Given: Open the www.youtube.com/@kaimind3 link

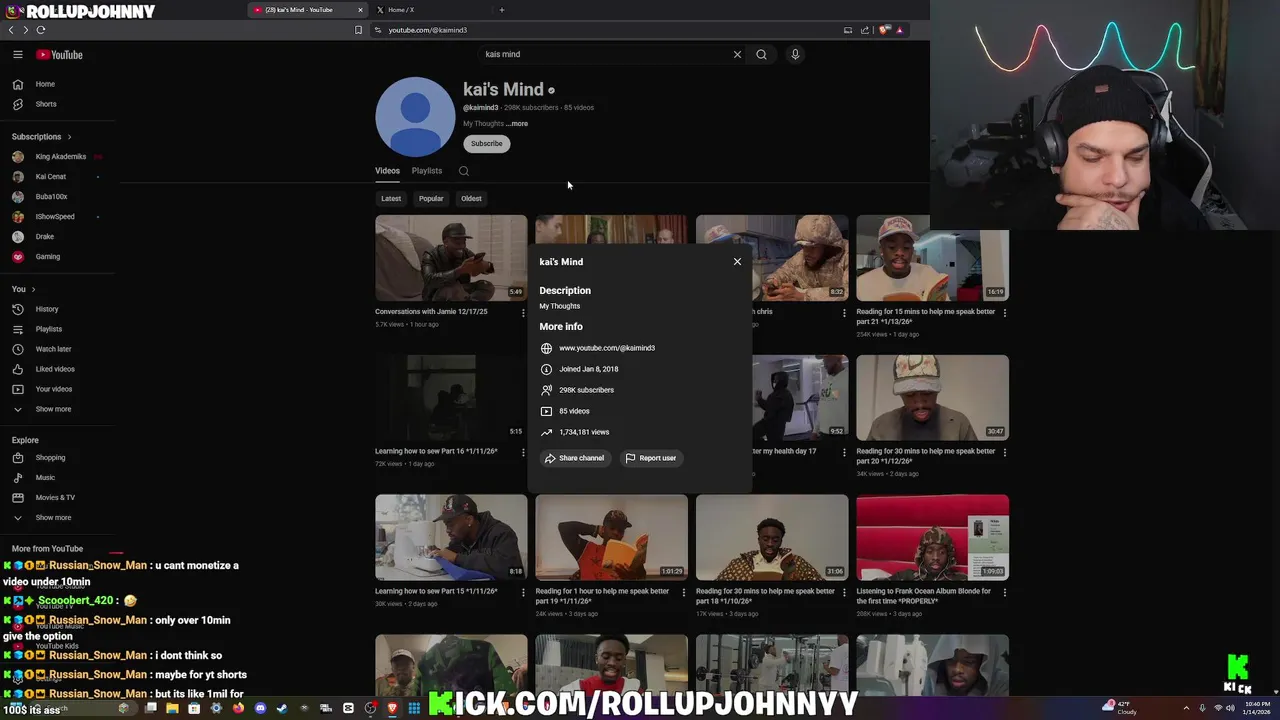Looking at the screenshot, I should (607, 348).
